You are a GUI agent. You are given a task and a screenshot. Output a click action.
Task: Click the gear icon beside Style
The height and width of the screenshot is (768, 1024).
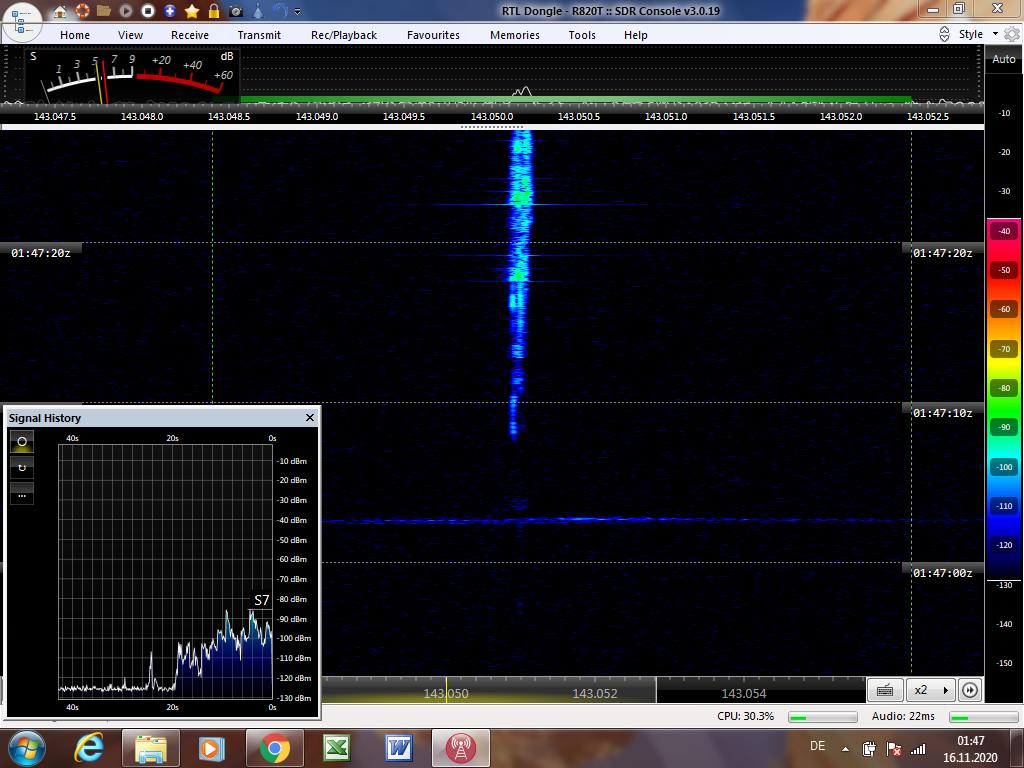pyautogui.click(x=1012, y=34)
